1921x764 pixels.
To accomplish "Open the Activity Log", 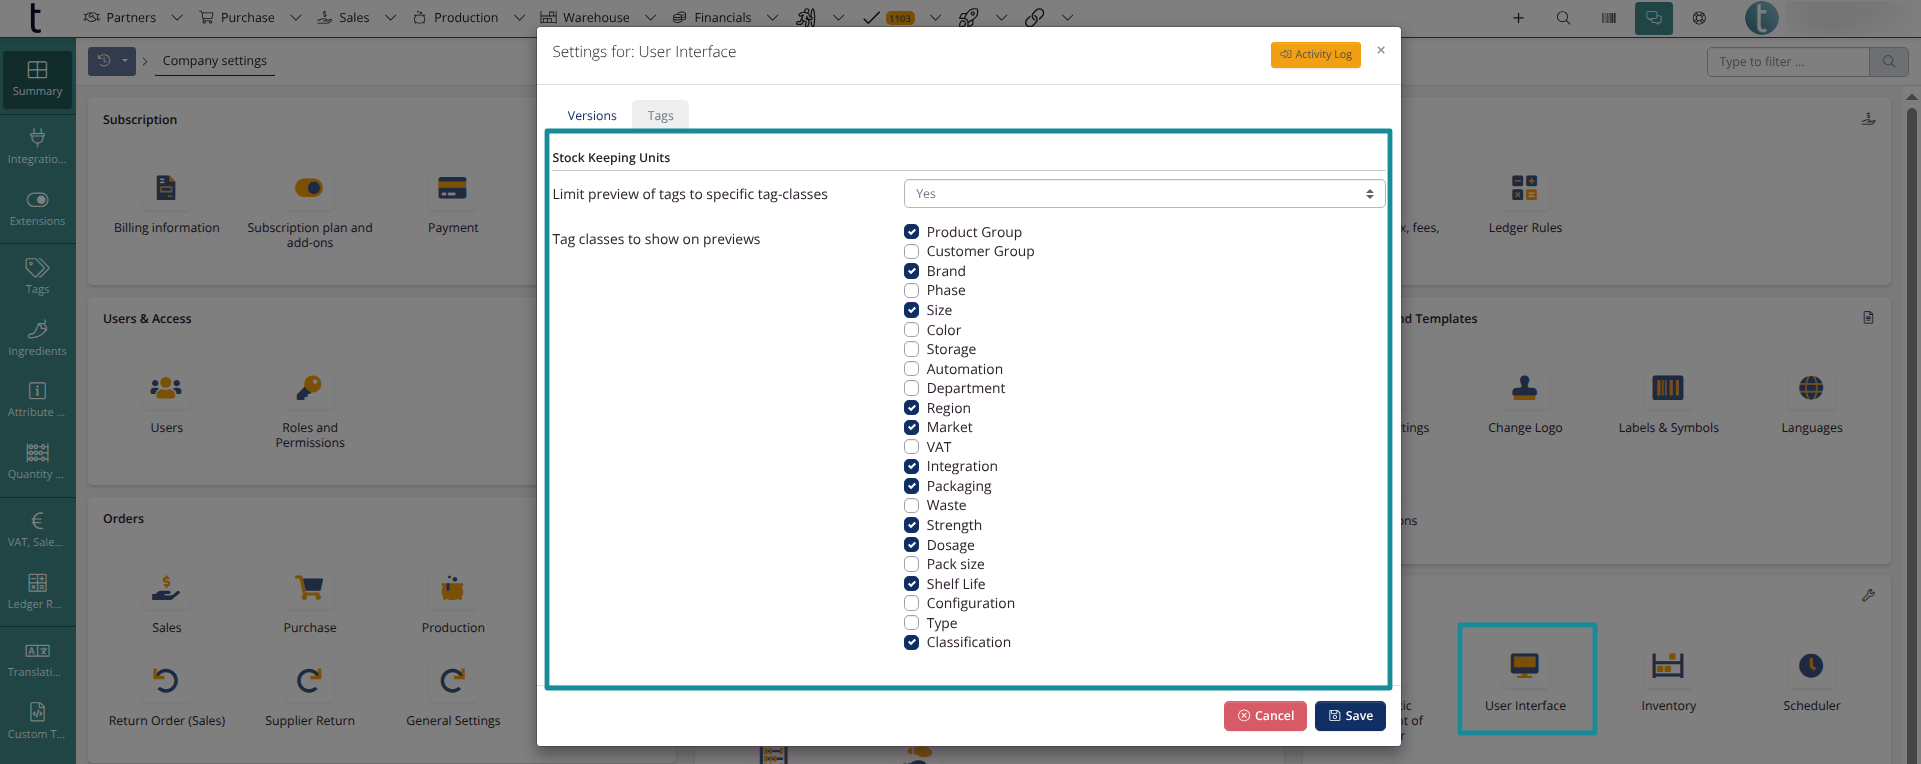I will coord(1316,55).
